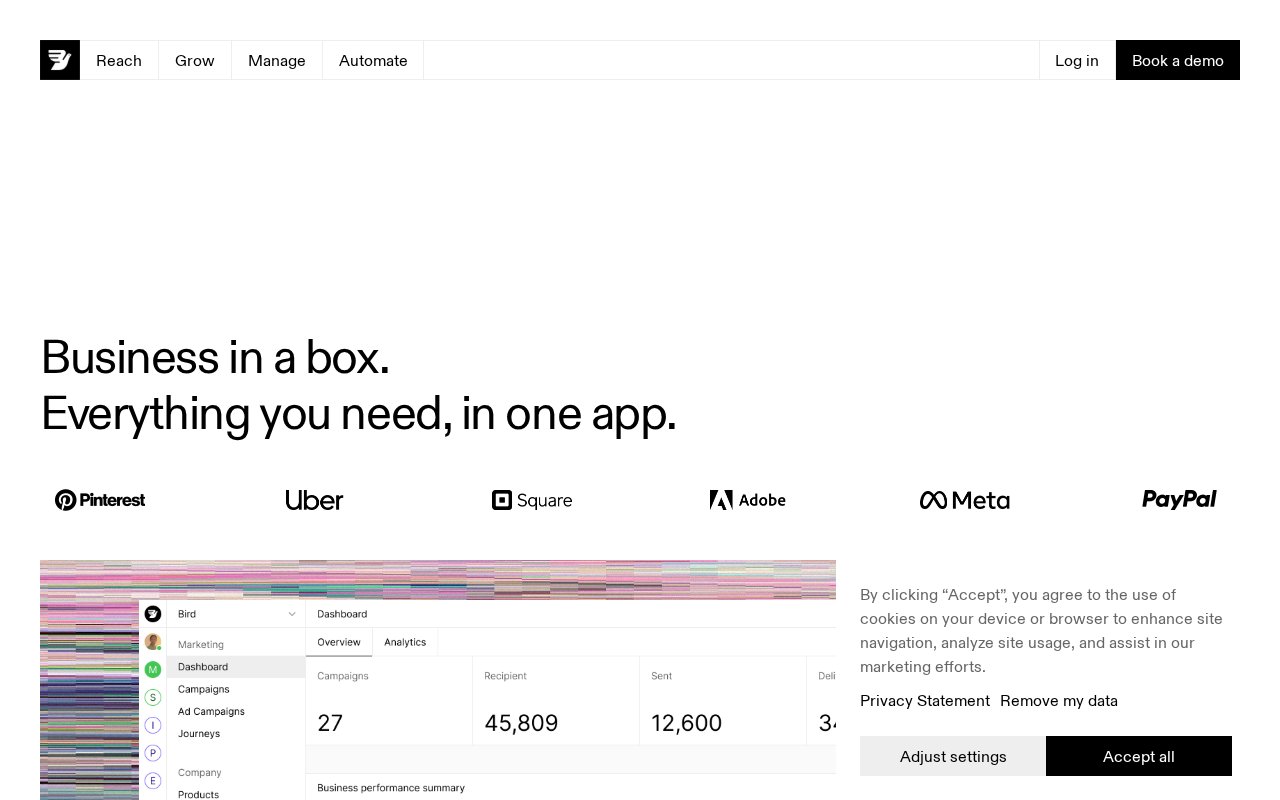Open the Manage menu
This screenshot has height=800, width=1280.
pyautogui.click(x=277, y=60)
